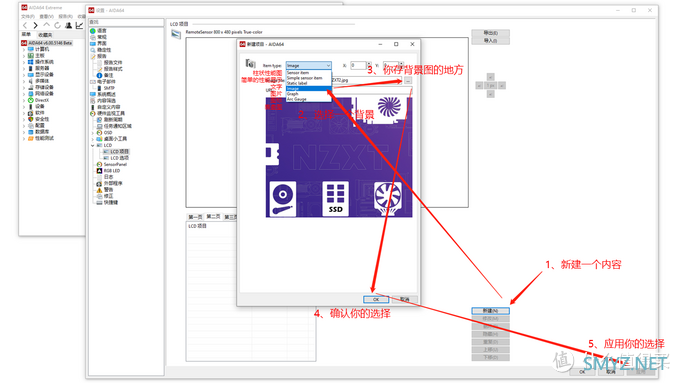Click the graph chart icon in toolbar

79,26
